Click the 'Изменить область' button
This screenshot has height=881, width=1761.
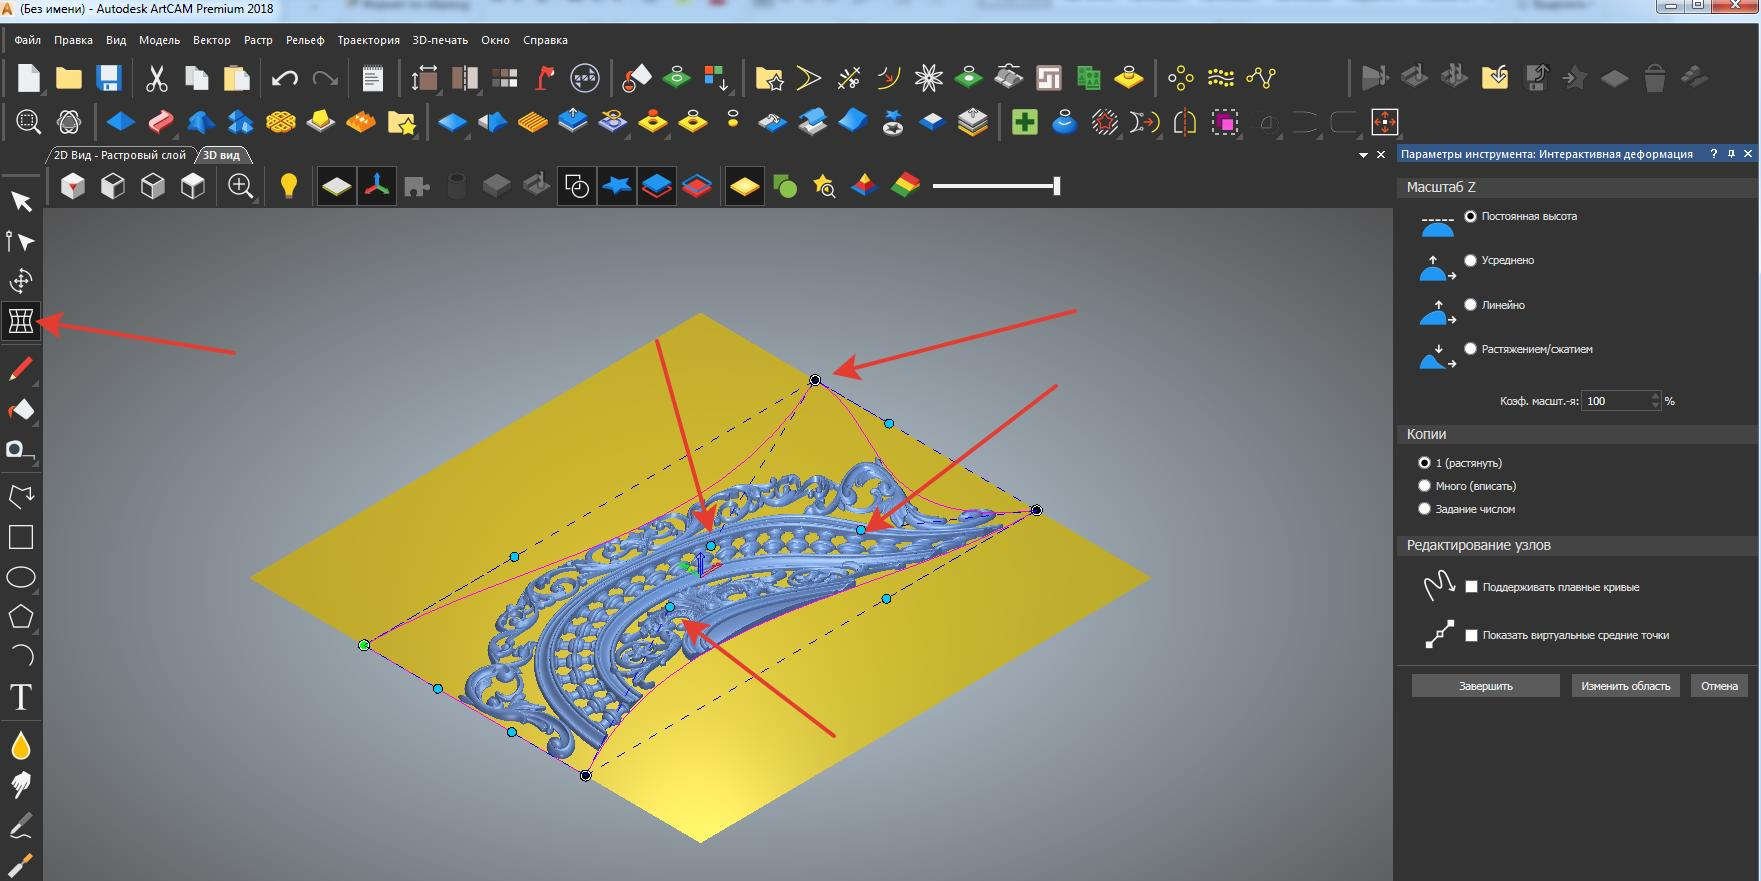click(1625, 686)
